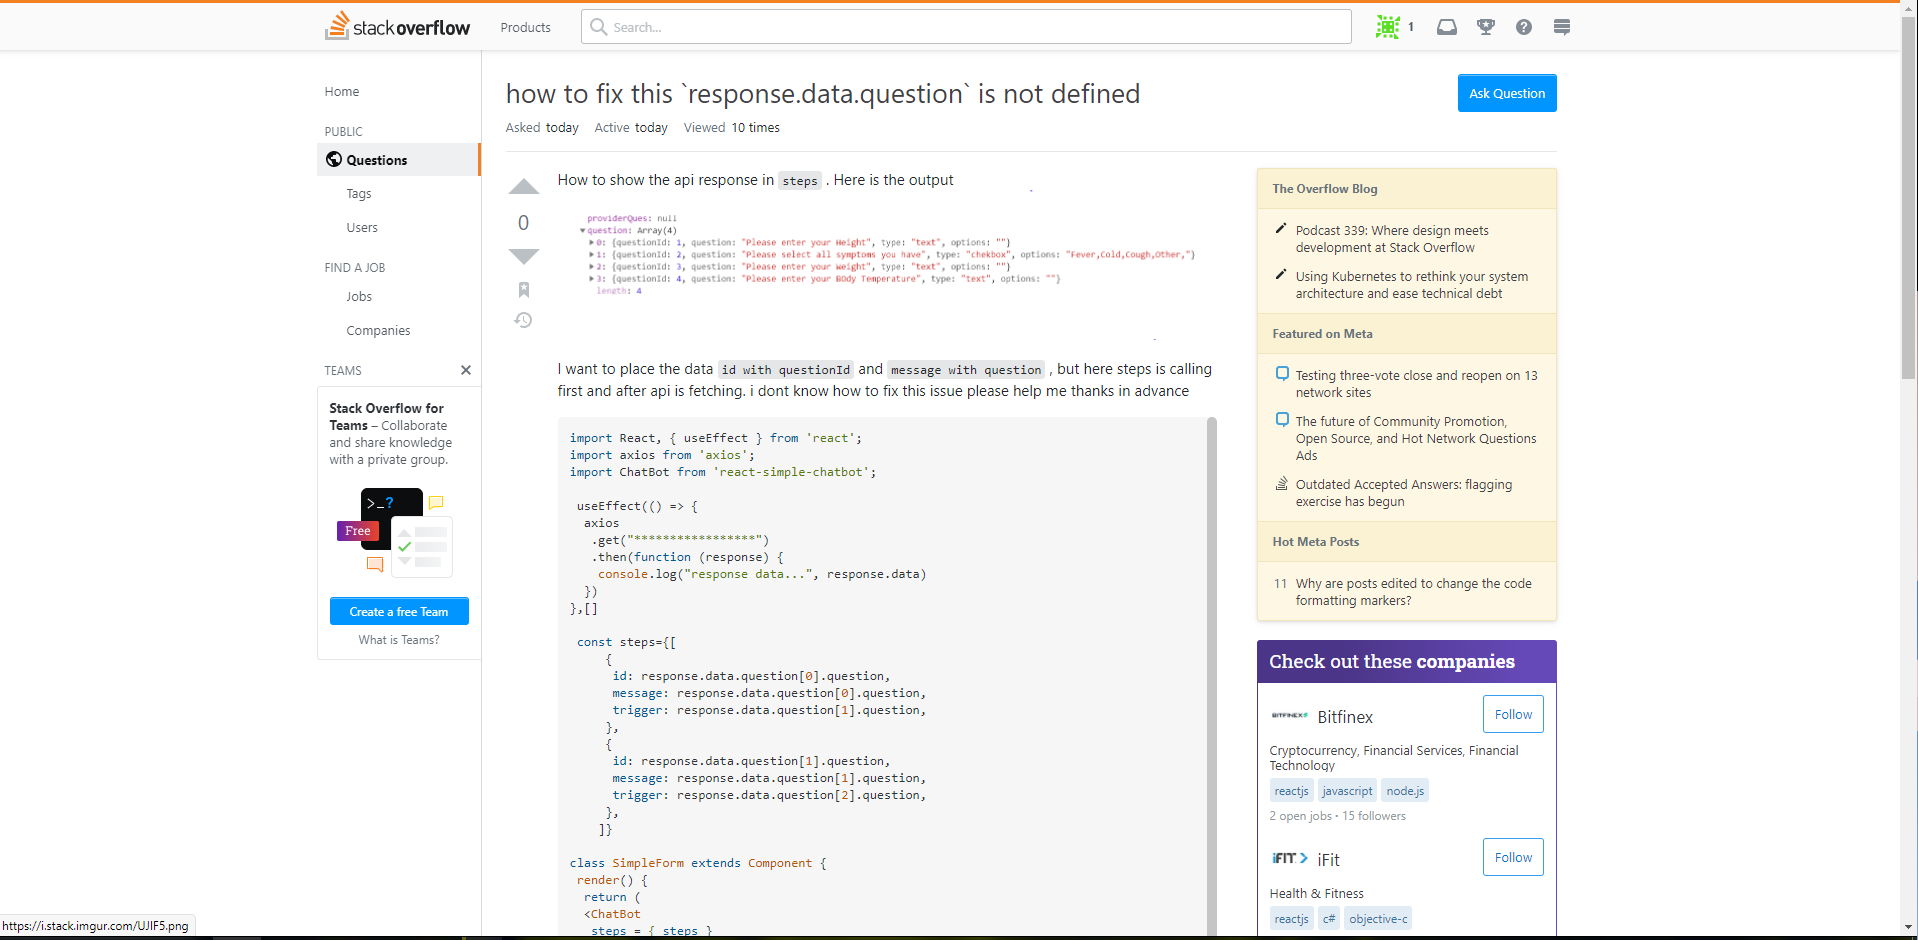
Task: Select Questions in the left sidebar
Action: (377, 160)
